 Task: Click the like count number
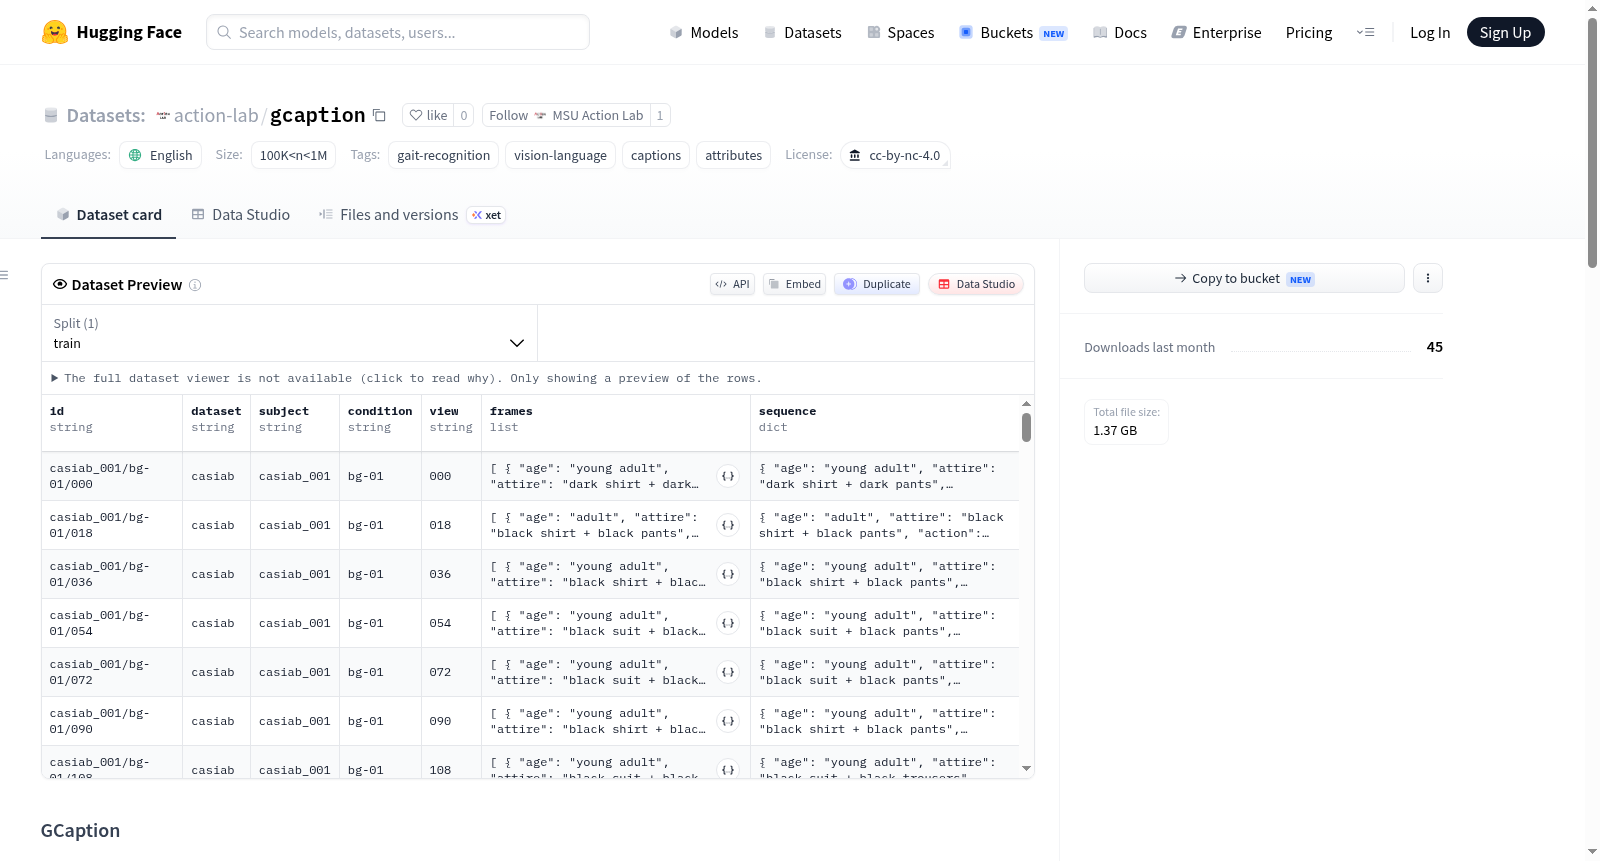coord(464,115)
